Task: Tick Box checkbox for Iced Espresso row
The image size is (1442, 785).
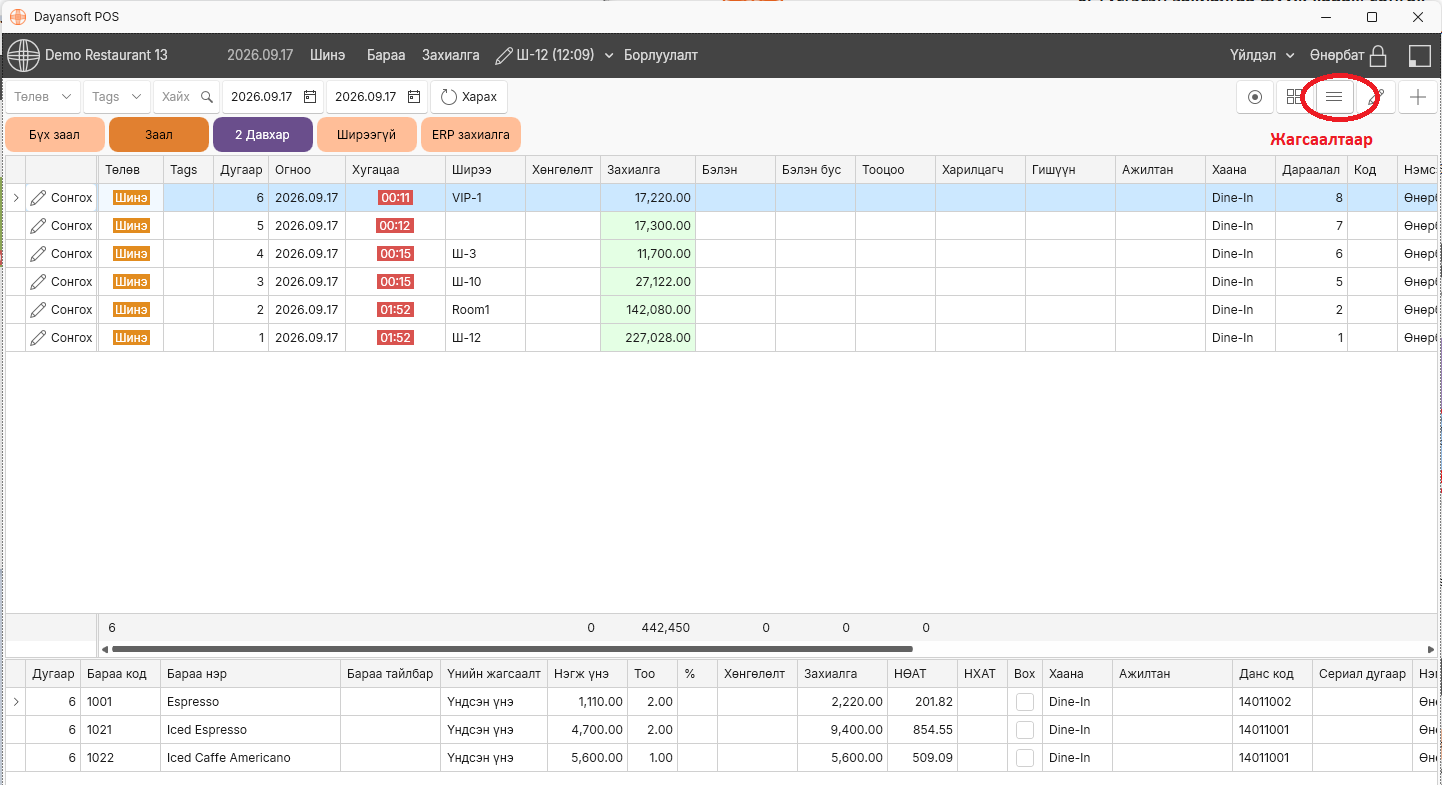Action: (x=1025, y=730)
